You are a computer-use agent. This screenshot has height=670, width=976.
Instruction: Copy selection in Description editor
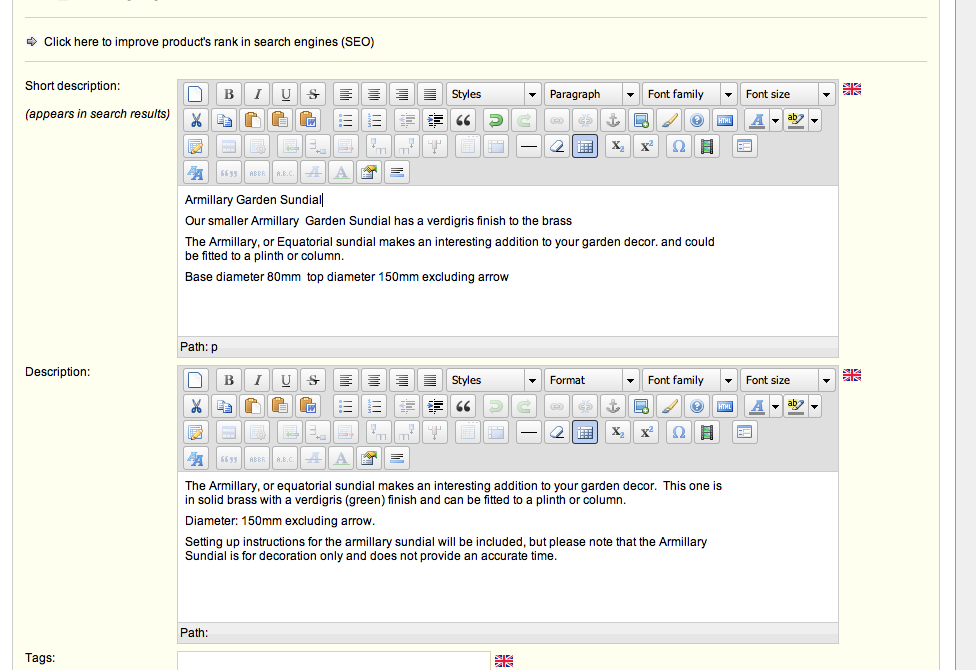224,406
